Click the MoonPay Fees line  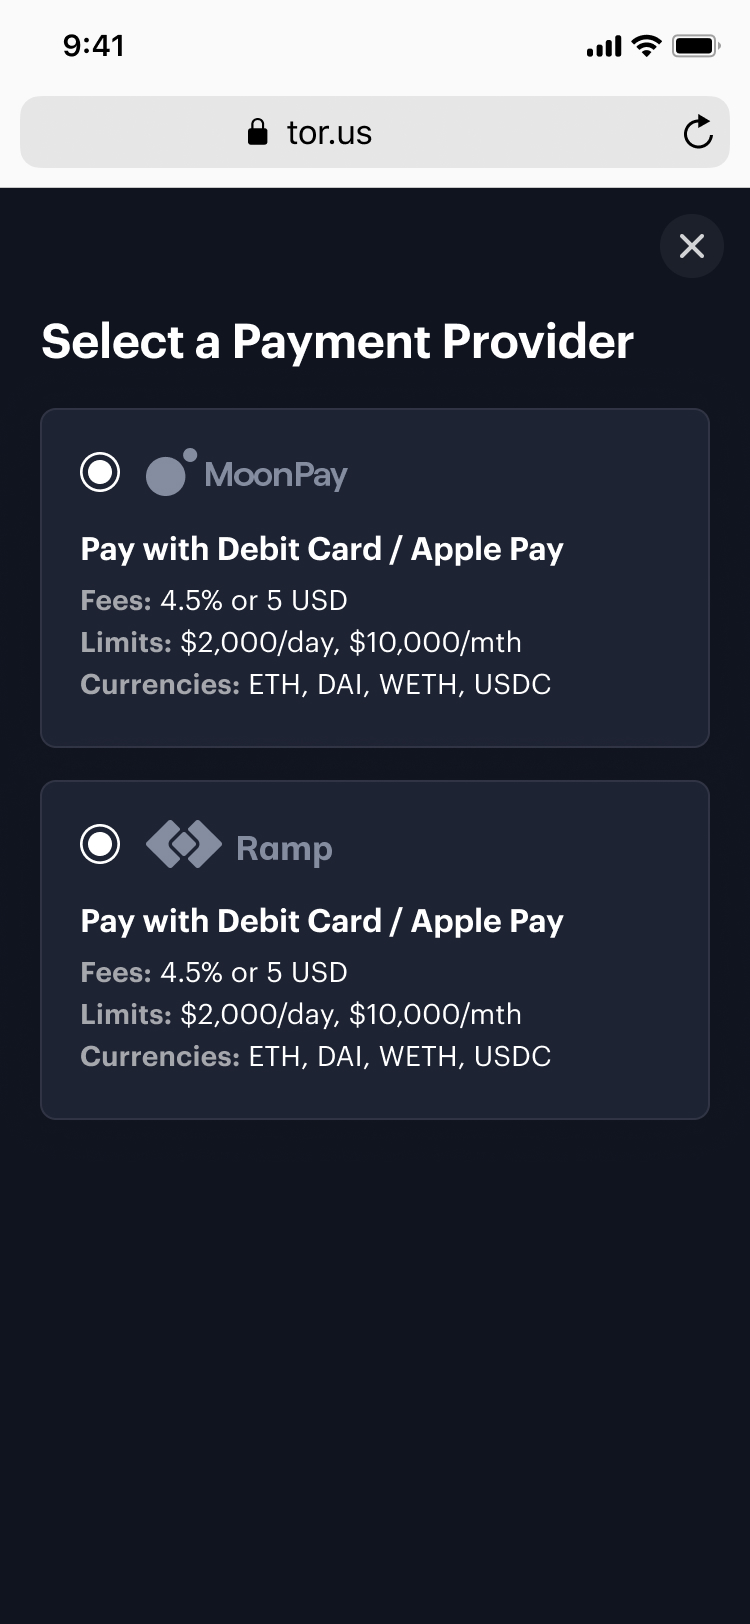(x=214, y=600)
